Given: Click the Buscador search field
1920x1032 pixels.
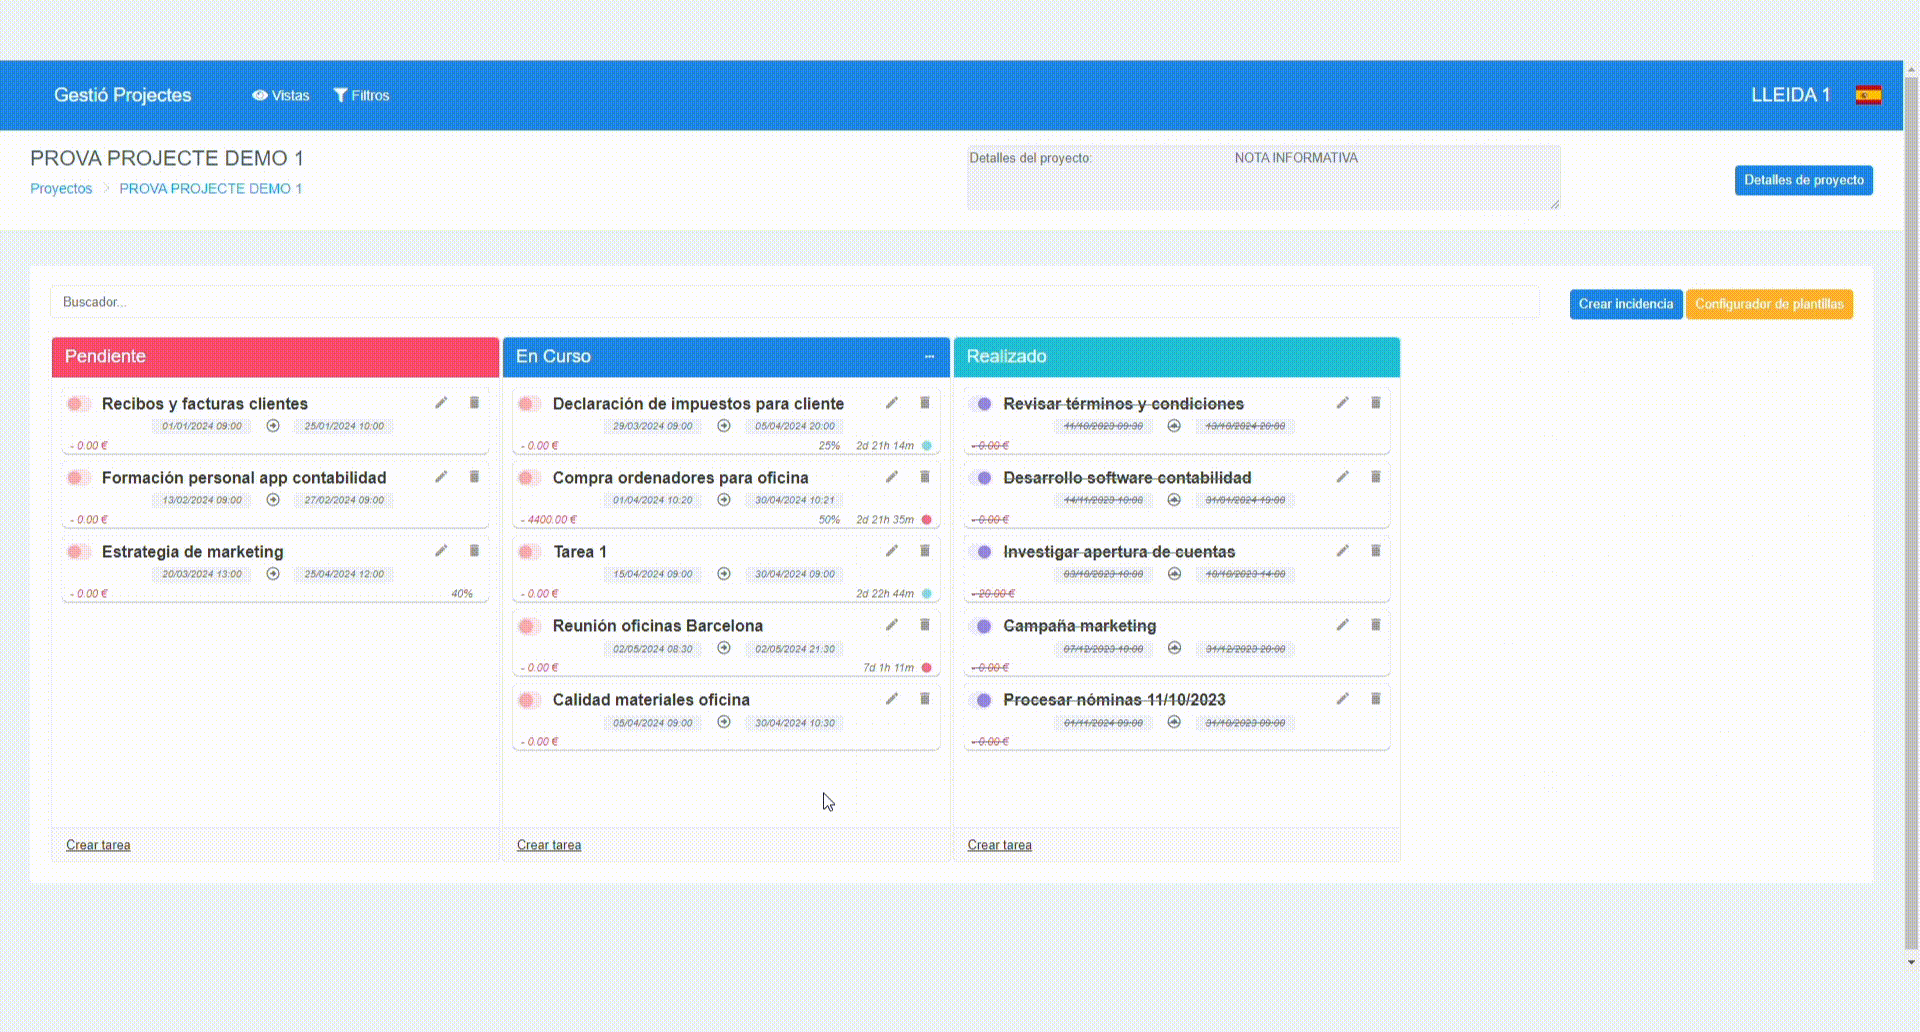Looking at the screenshot, I should 794,302.
